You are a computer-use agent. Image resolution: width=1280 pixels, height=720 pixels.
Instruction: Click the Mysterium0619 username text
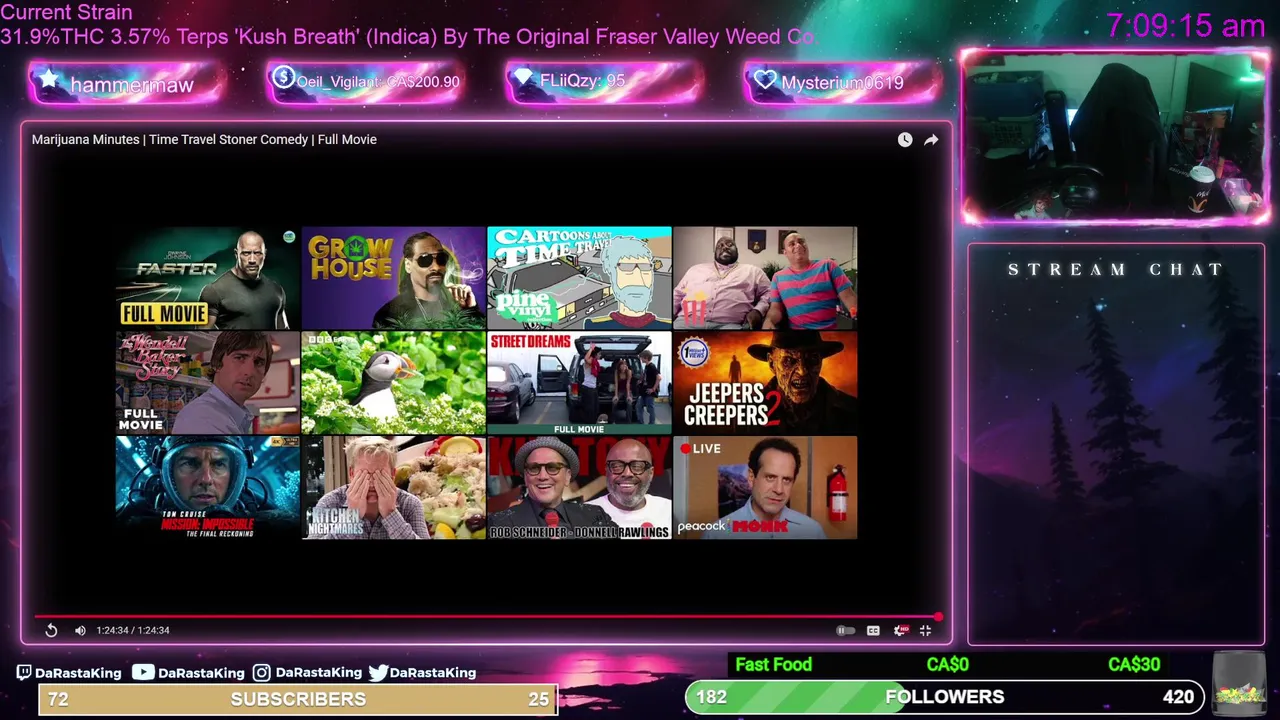(x=842, y=83)
